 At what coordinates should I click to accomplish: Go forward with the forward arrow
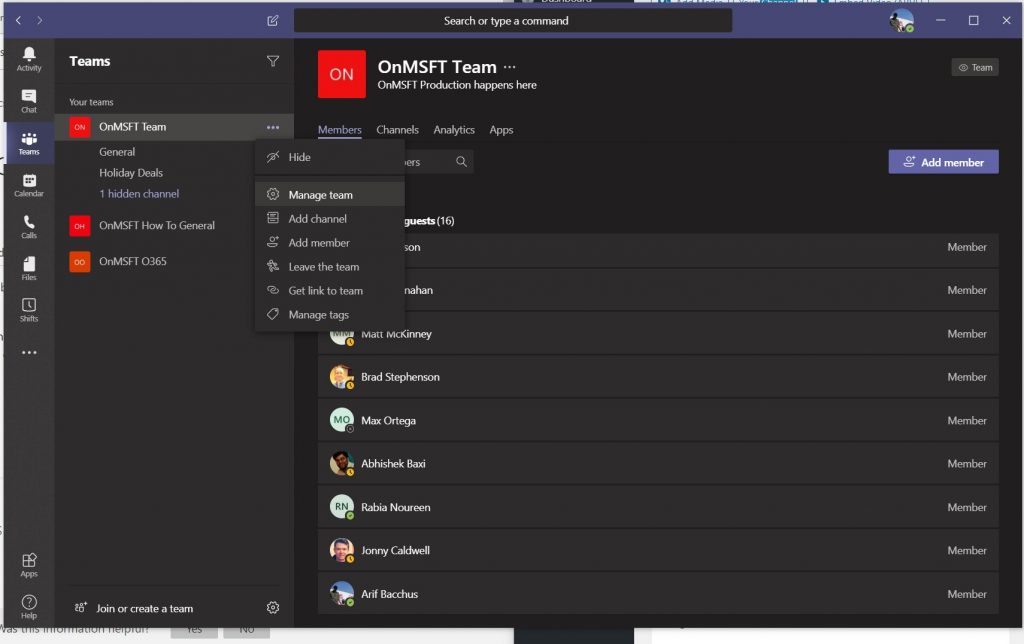tap(40, 21)
